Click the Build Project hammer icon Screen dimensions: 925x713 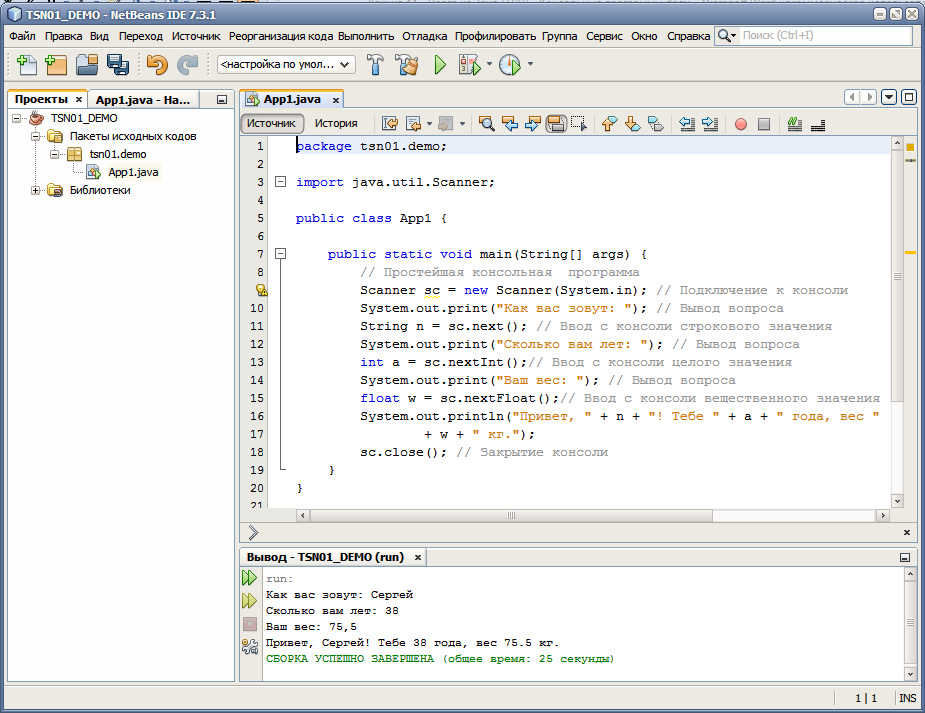(x=375, y=65)
